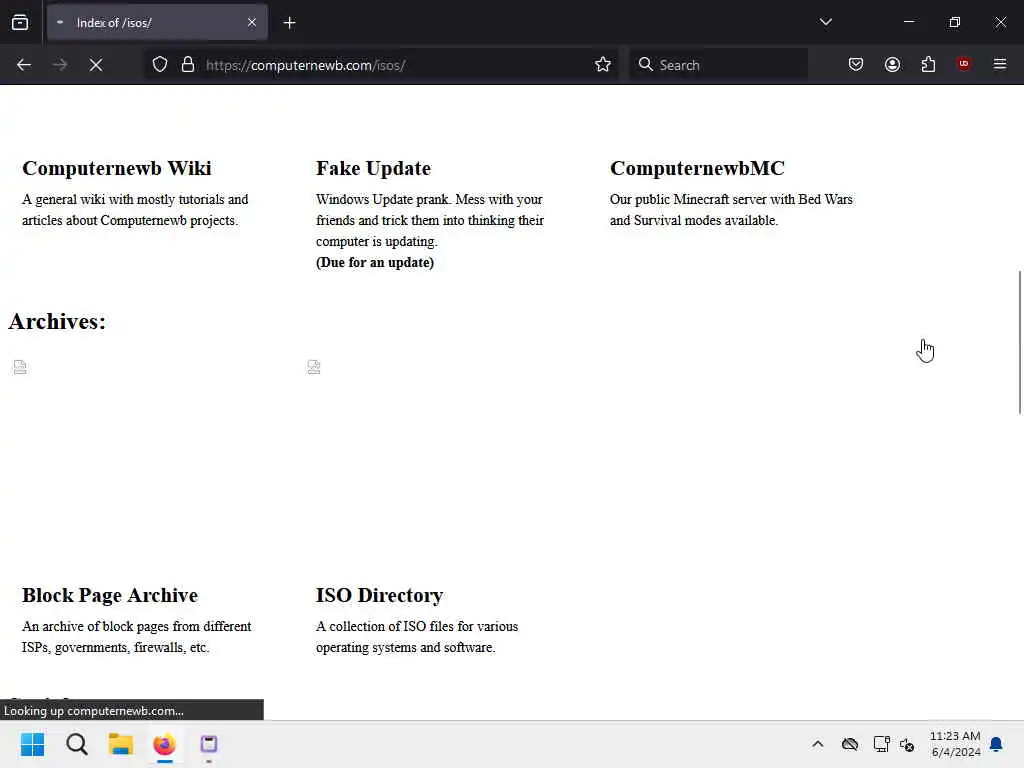Viewport: 1024px width, 768px height.
Task: Stop loading the current page
Action: (x=96, y=65)
